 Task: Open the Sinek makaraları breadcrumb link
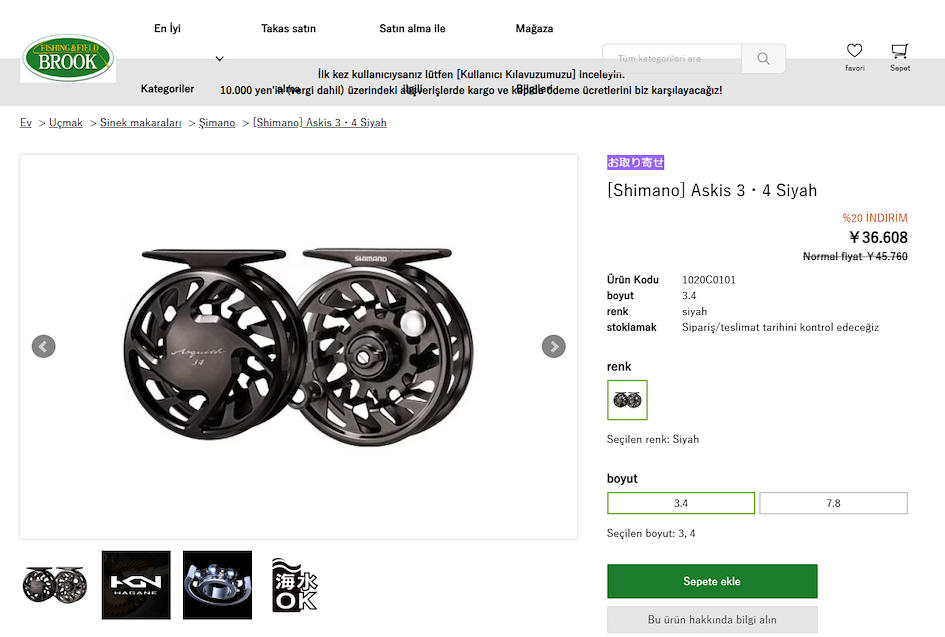pos(140,122)
